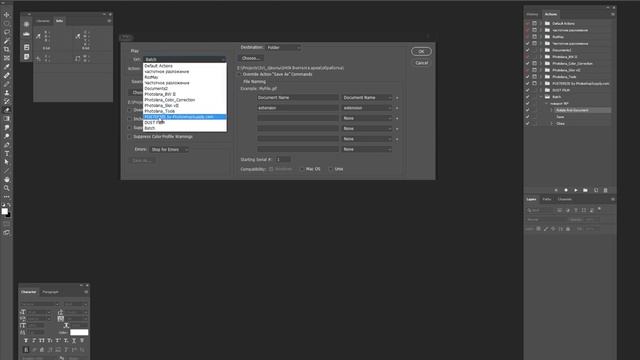Select the Dodge tool

pos(7,136)
